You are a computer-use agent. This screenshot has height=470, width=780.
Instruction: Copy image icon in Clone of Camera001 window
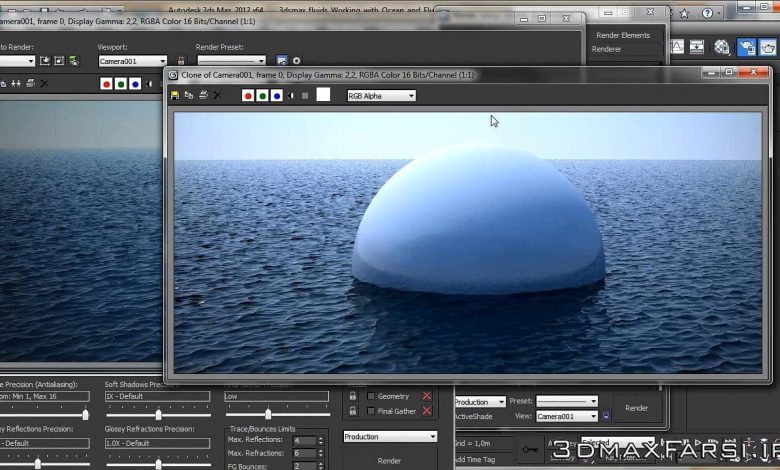pyautogui.click(x=189, y=95)
